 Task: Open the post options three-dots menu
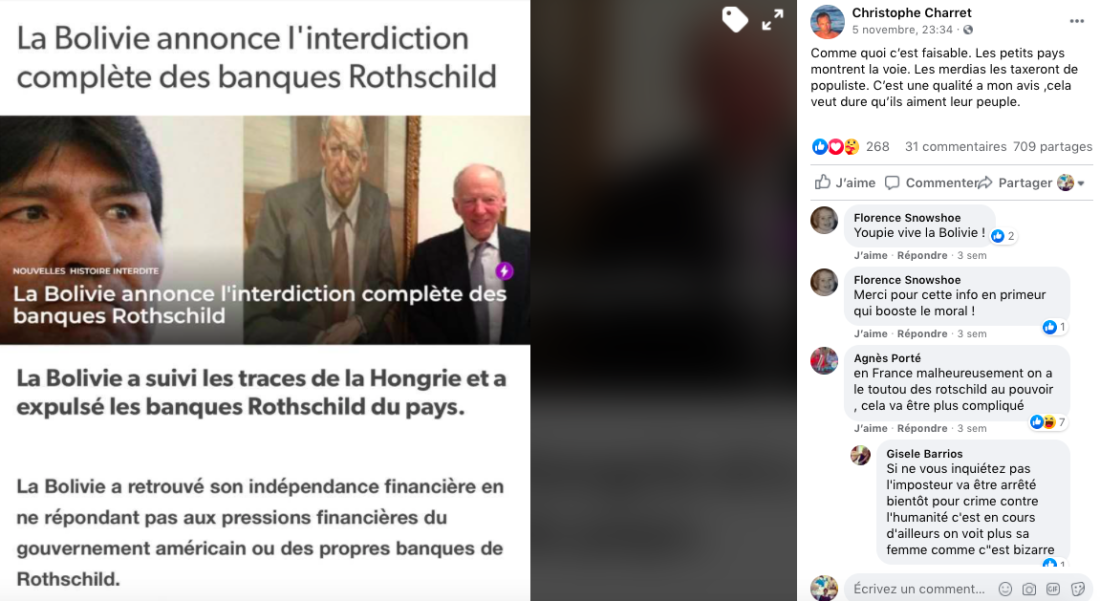(x=1077, y=21)
